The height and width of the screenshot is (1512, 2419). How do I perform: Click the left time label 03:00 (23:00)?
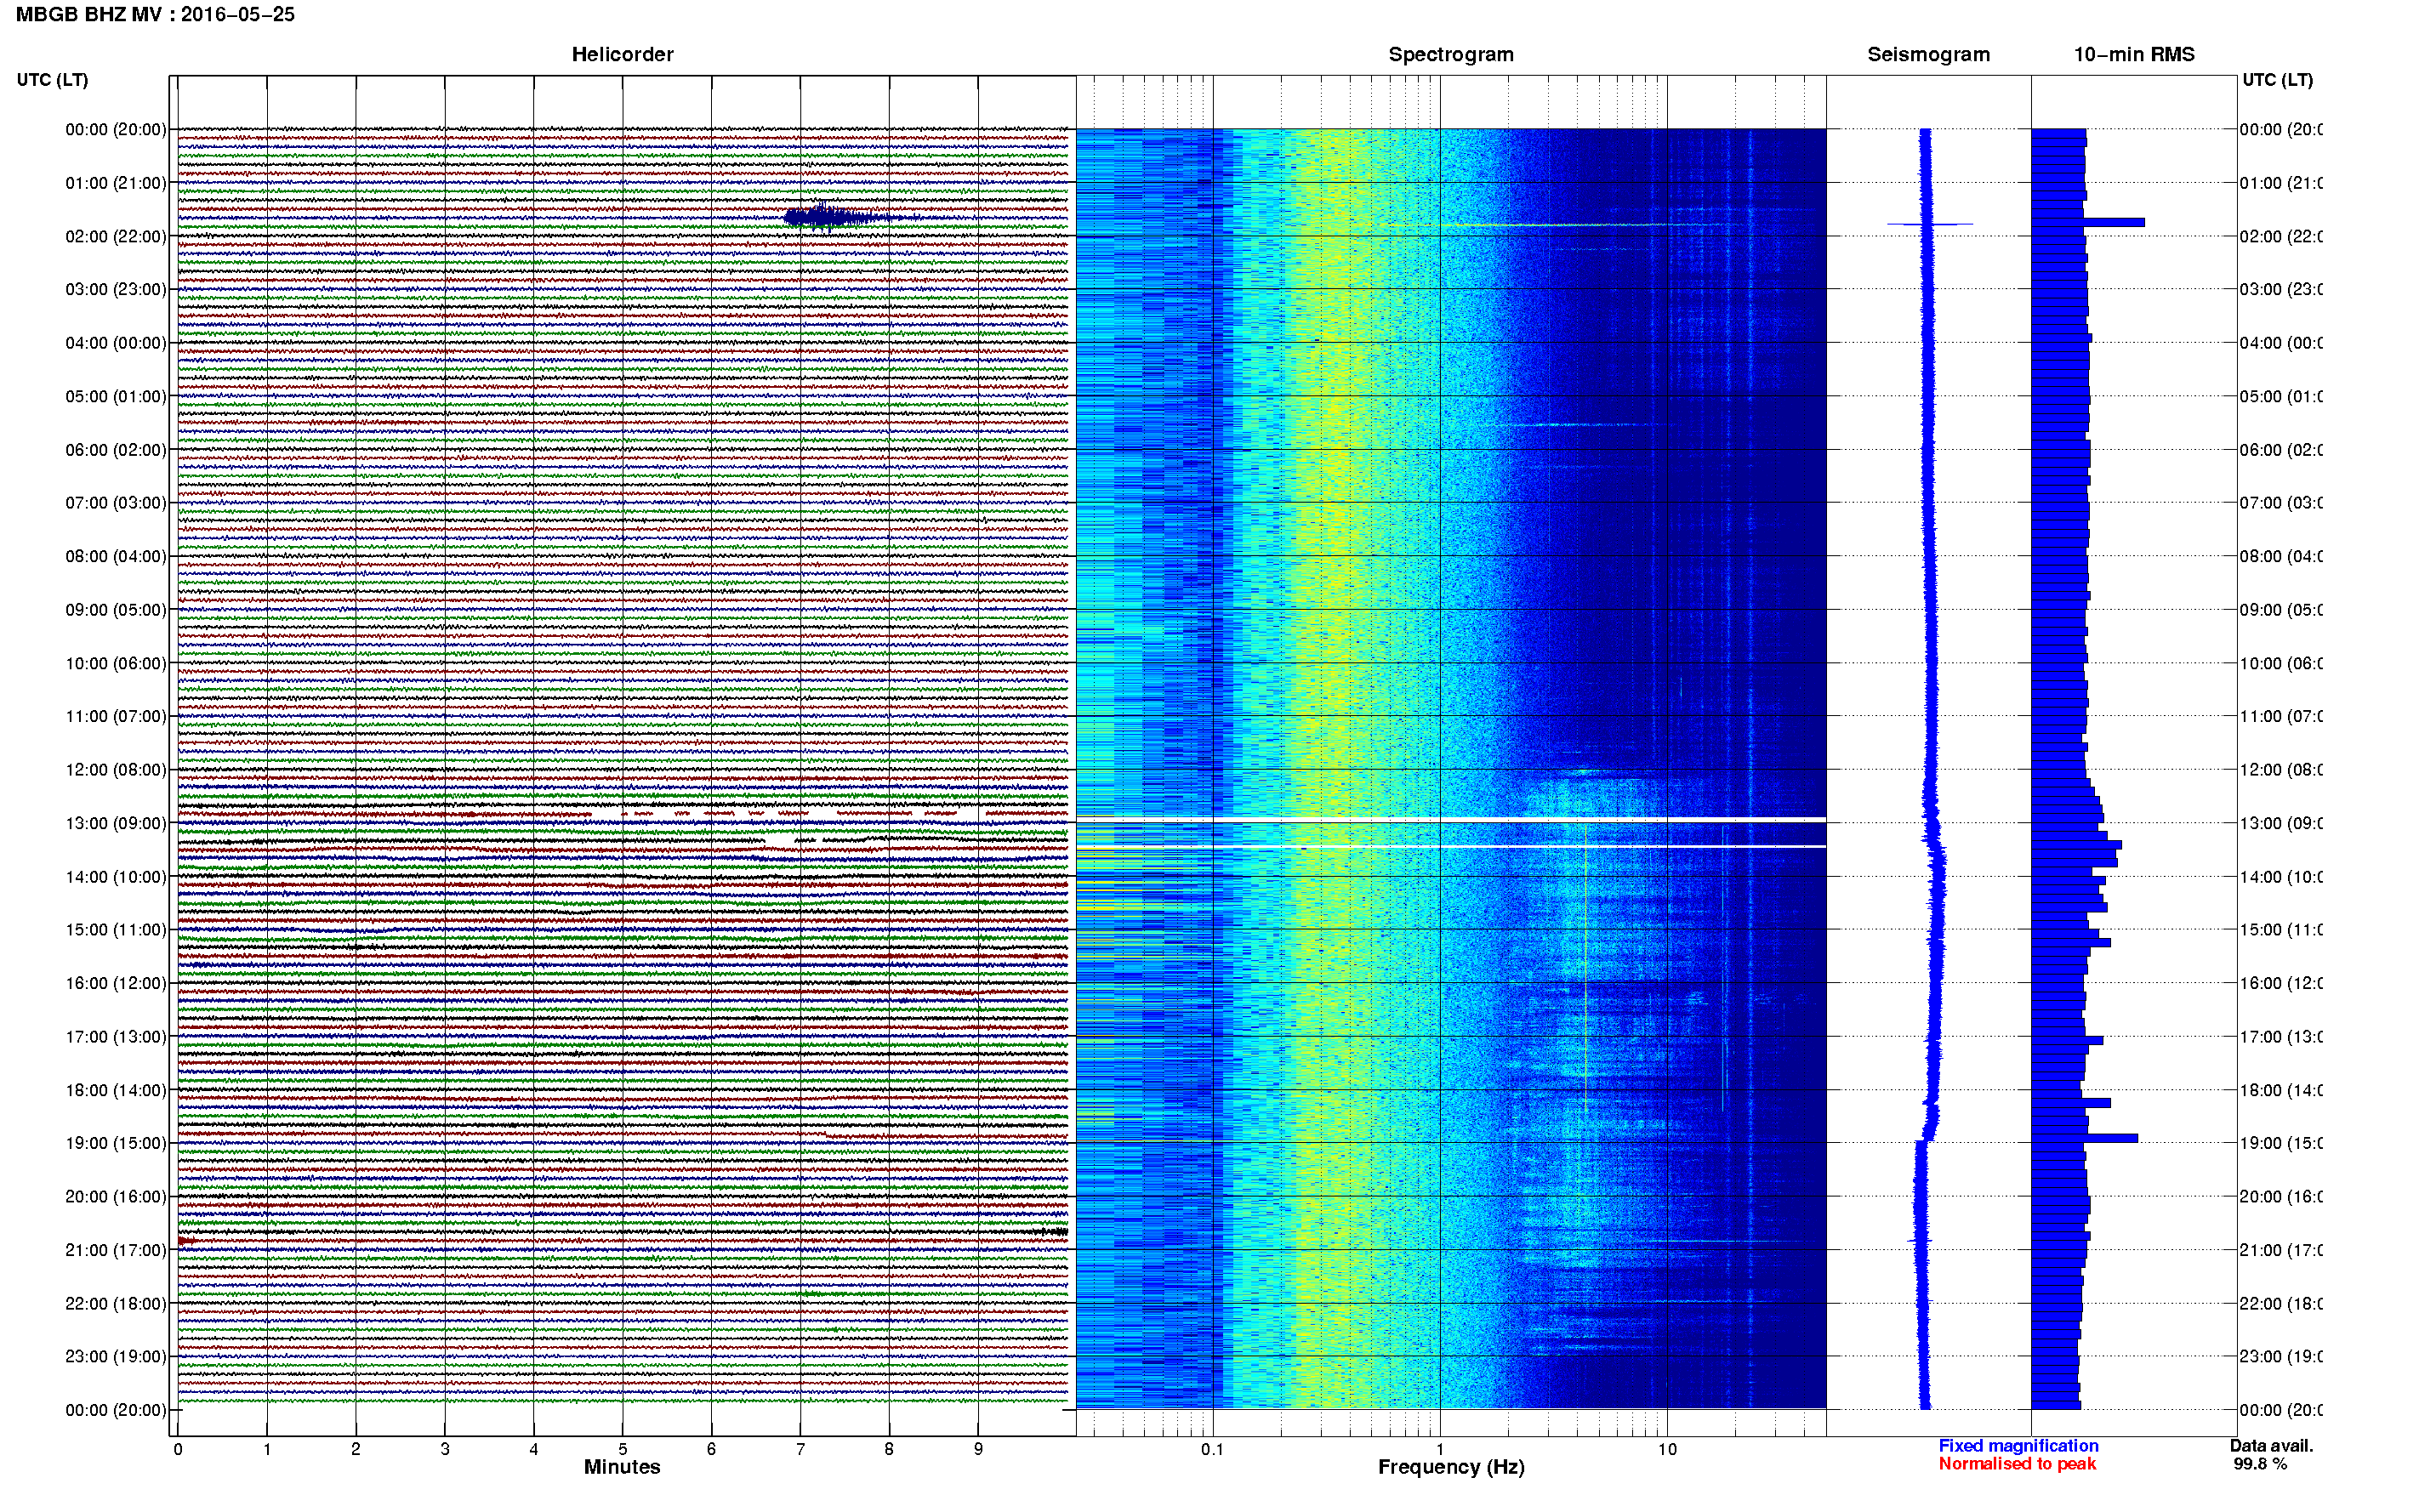(116, 289)
